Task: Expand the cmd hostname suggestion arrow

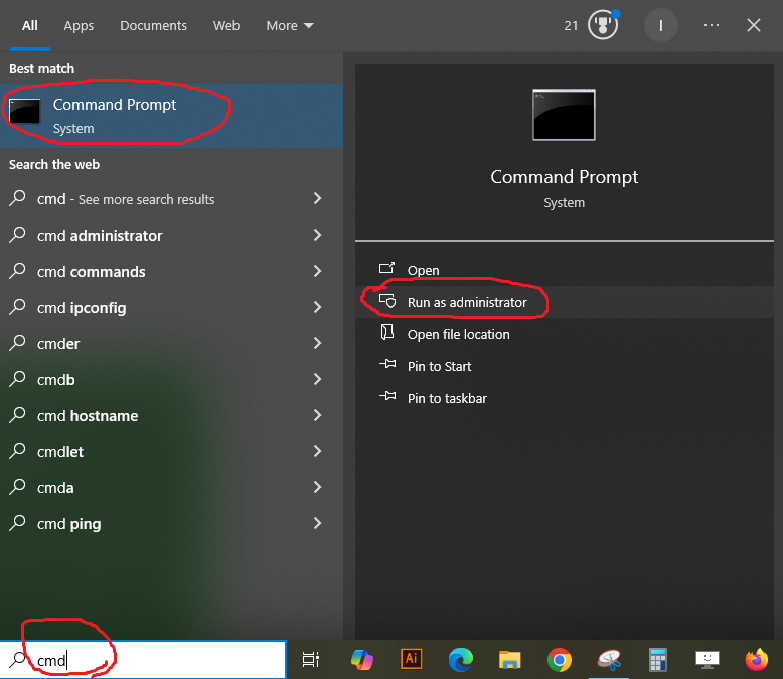Action: (318, 415)
